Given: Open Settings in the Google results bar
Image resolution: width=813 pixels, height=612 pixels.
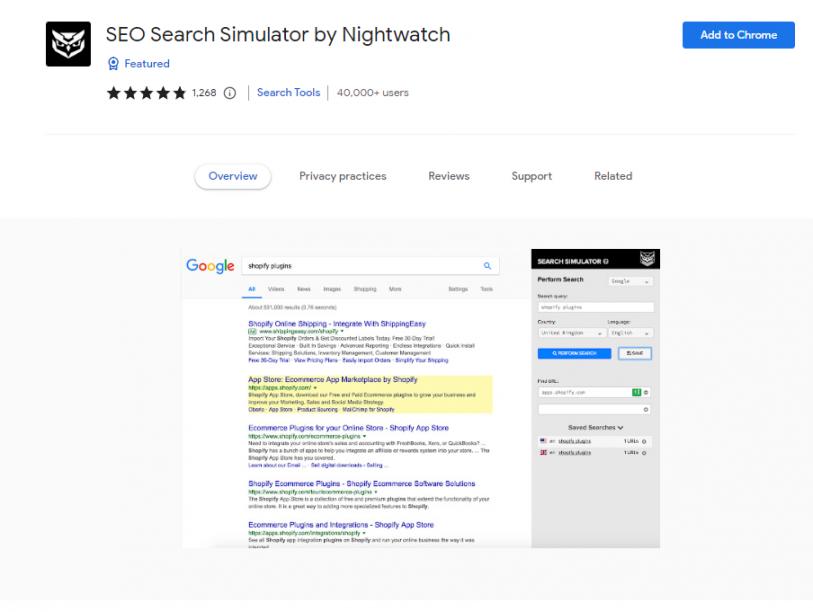Looking at the screenshot, I should click(458, 289).
